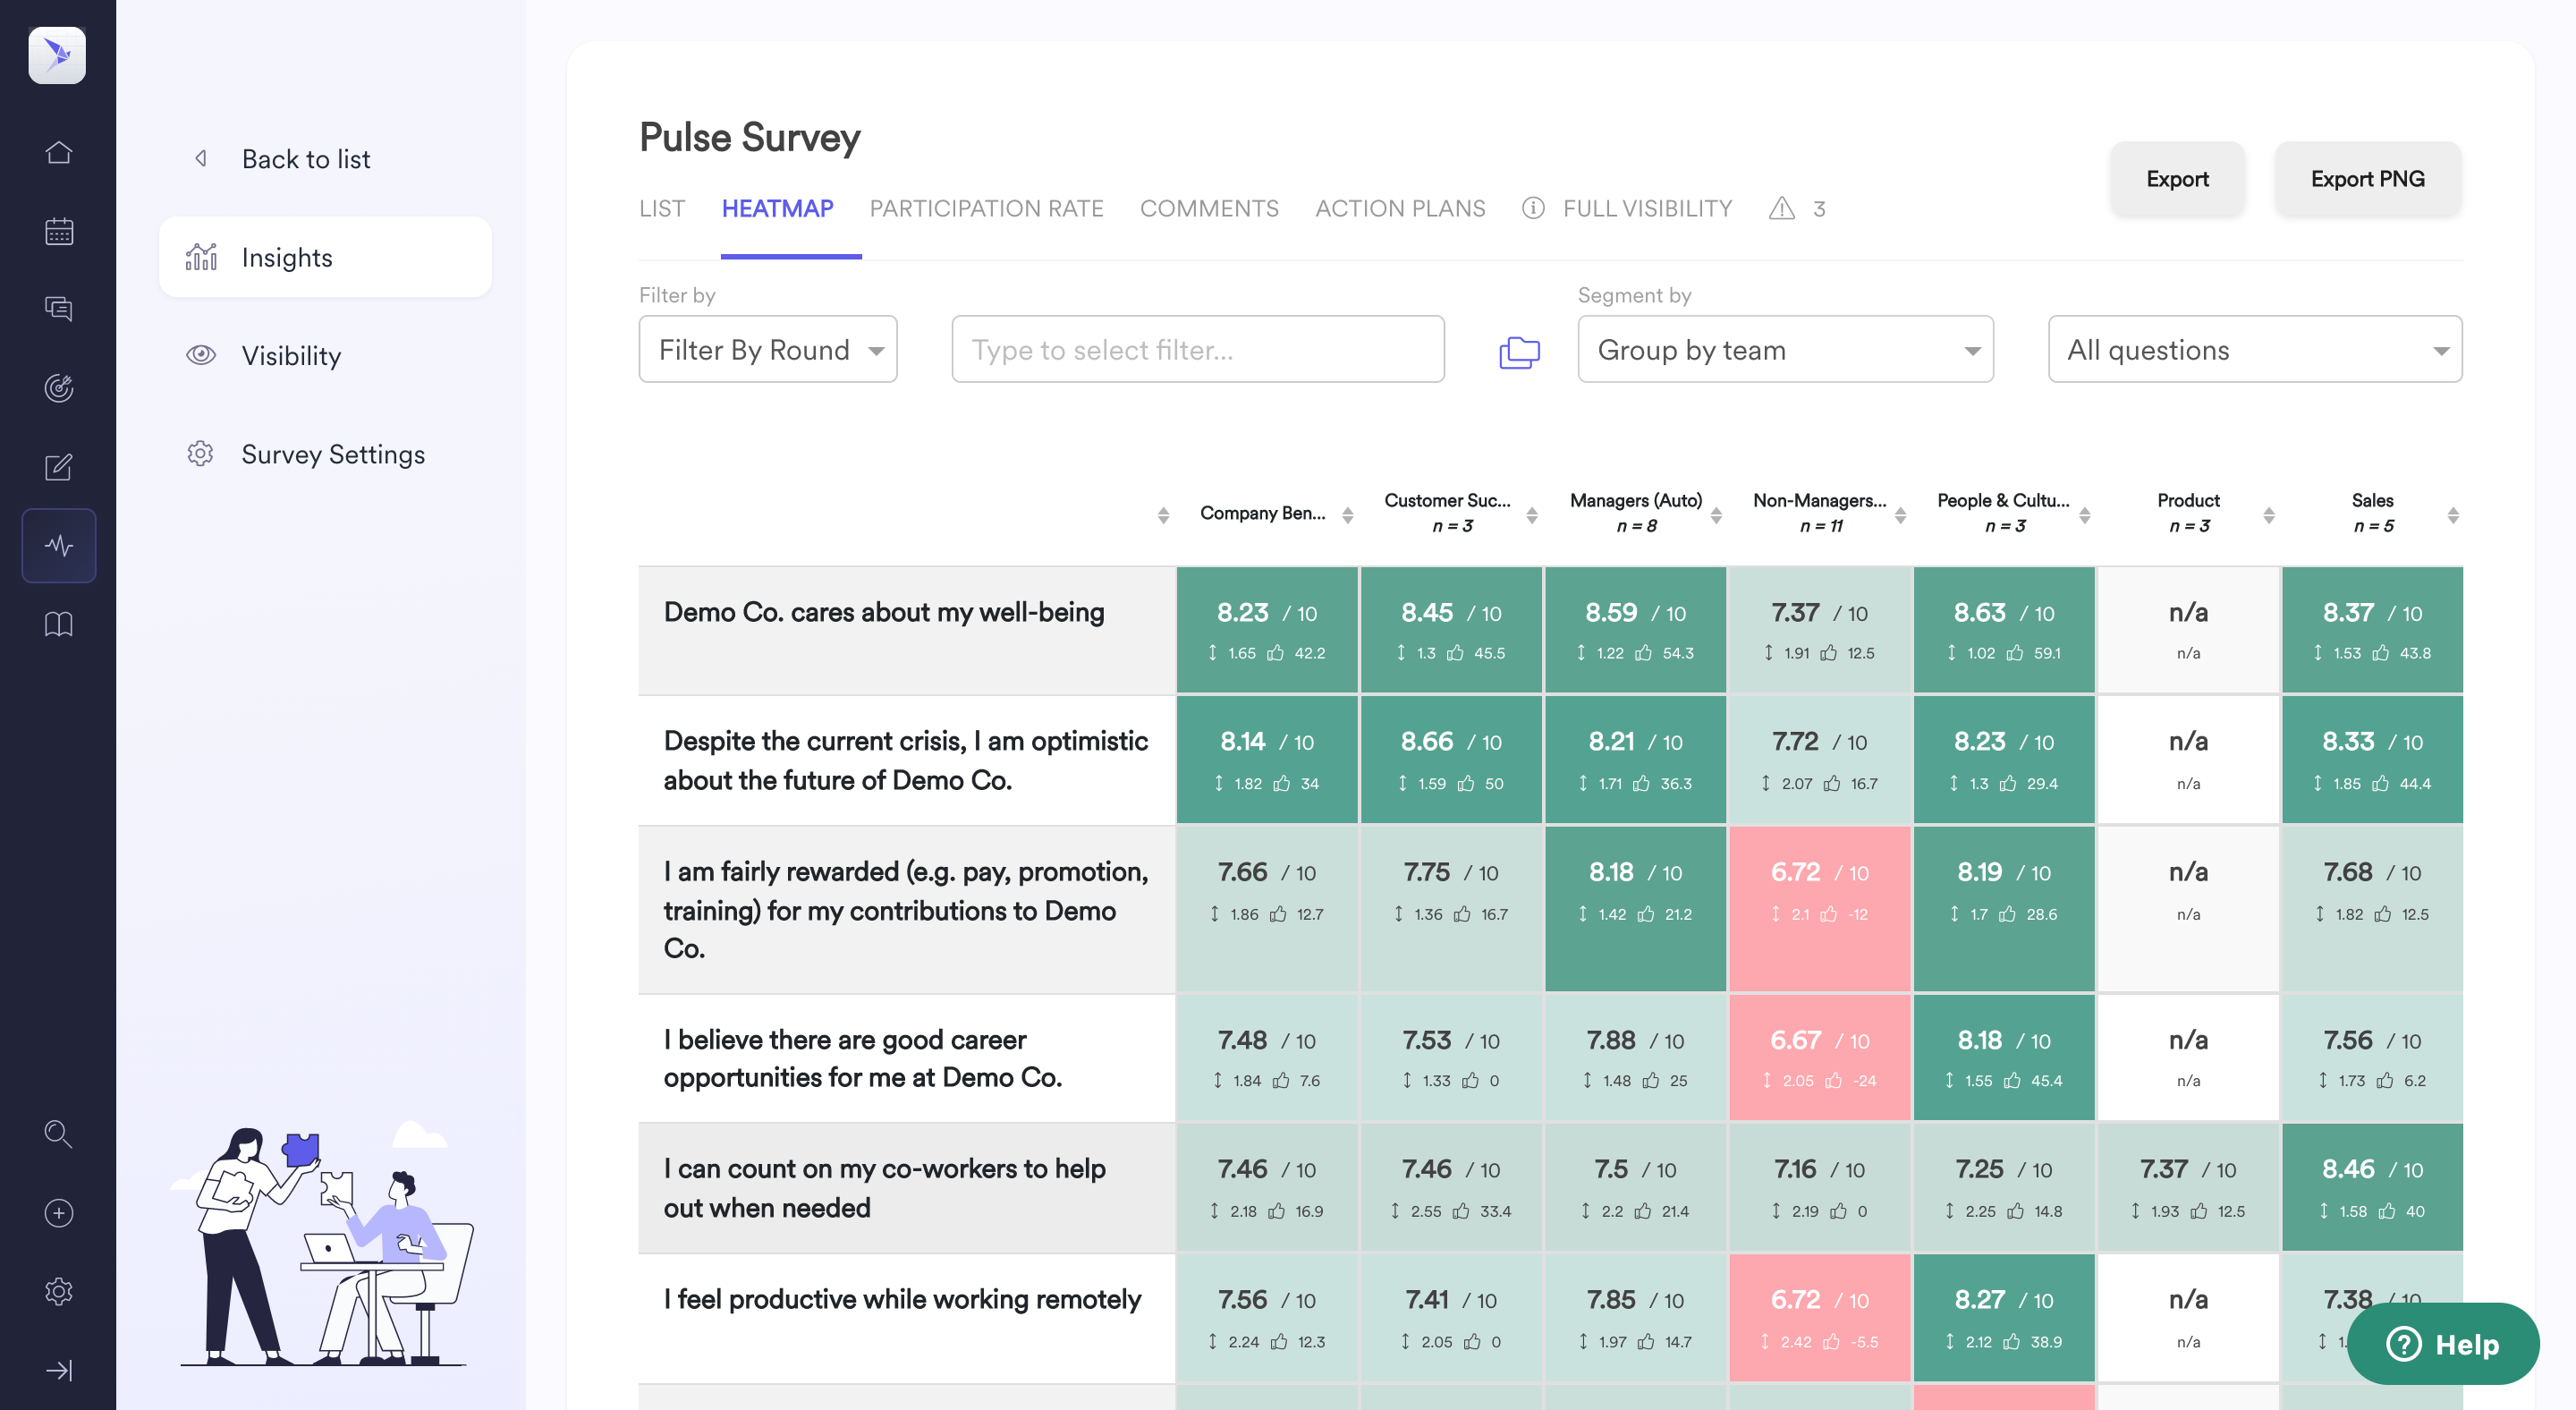Viewport: 2576px width, 1410px height.
Task: Open the Filter By Round dropdown
Action: pos(767,350)
